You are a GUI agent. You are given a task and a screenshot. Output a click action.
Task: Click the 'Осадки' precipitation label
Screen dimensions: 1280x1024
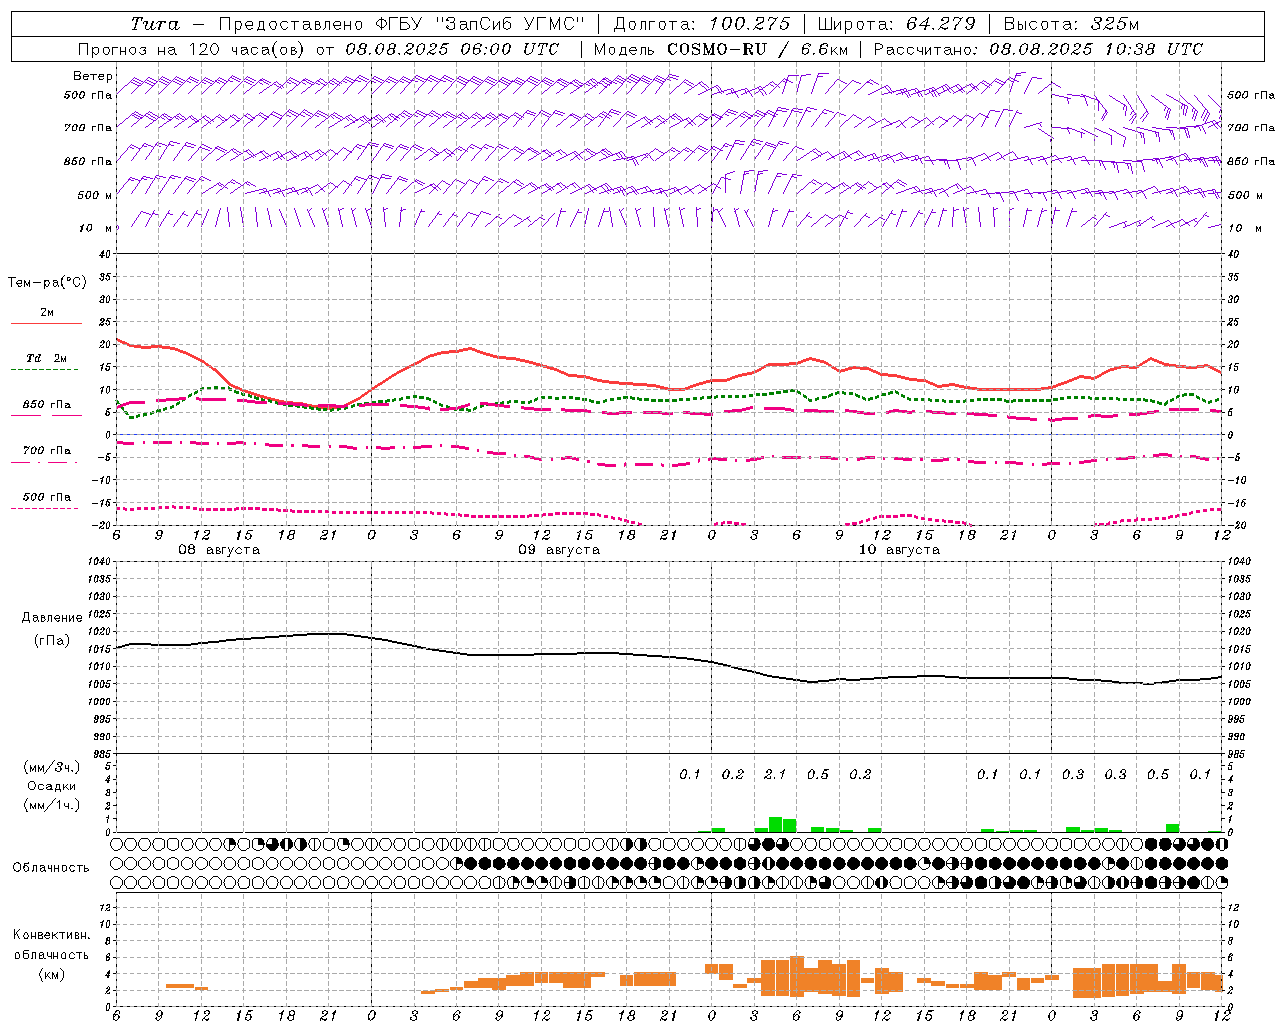point(52,786)
